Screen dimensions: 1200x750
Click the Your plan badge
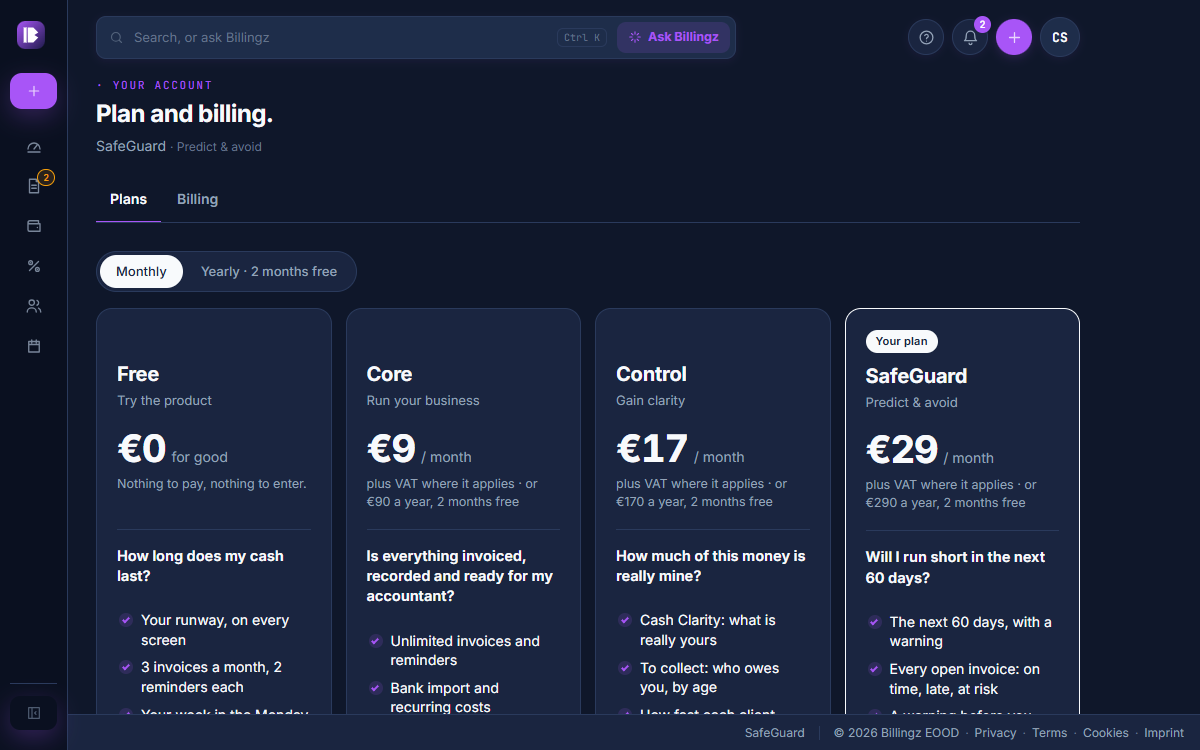[902, 341]
